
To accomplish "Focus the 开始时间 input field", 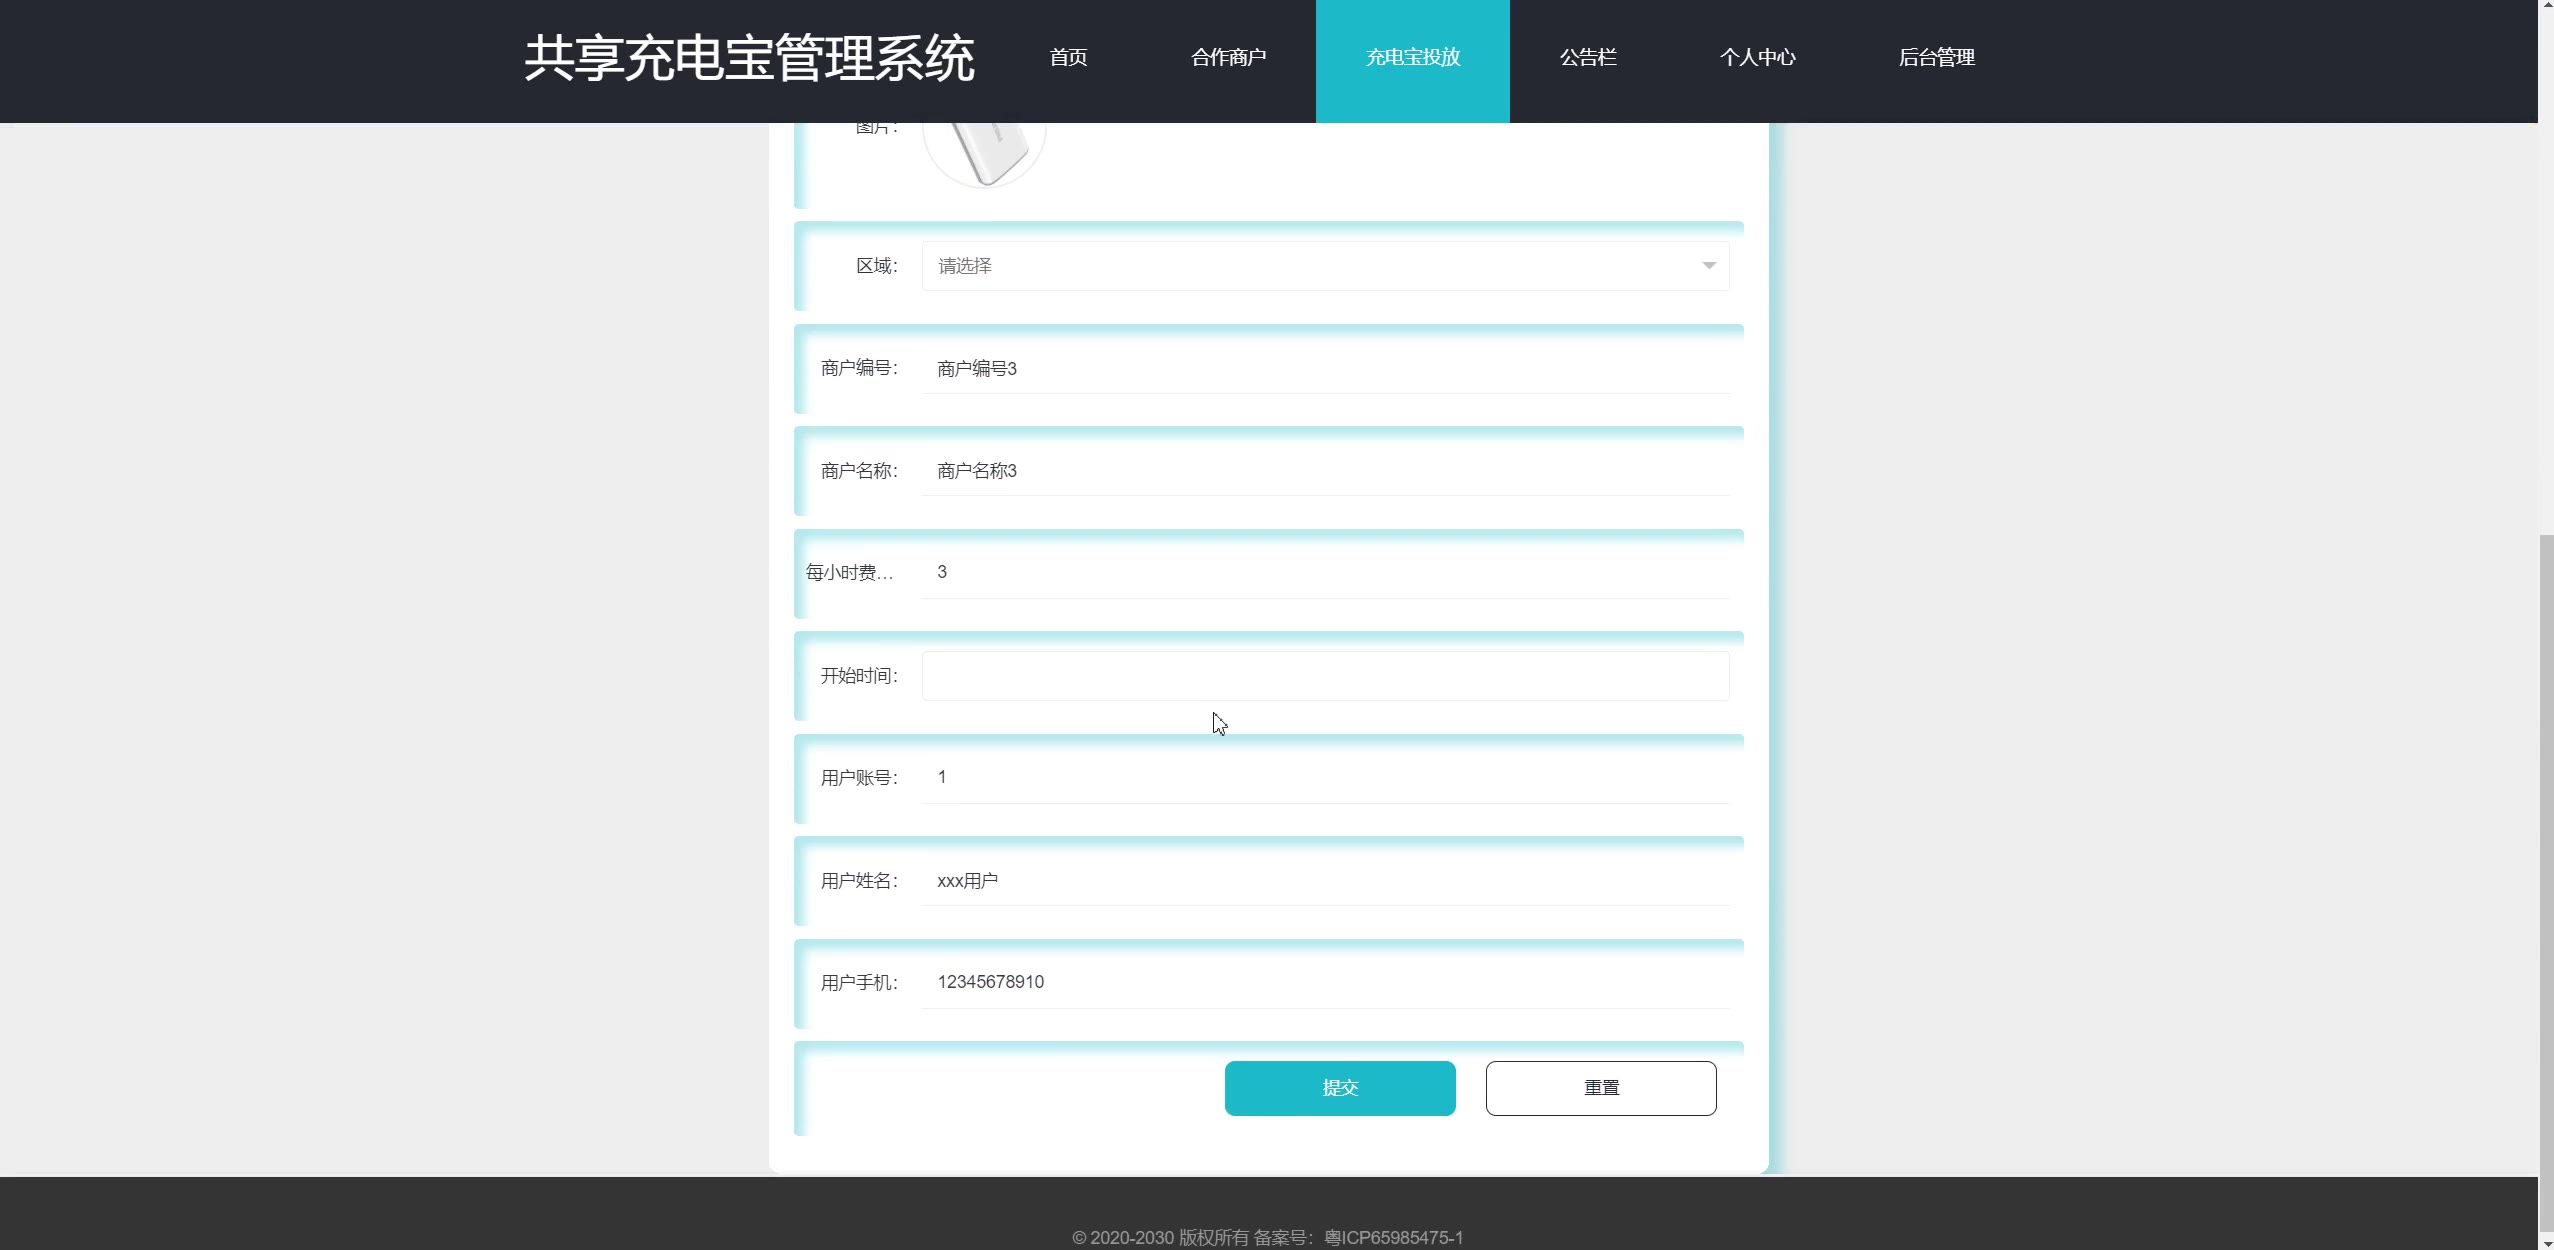I will tap(1324, 676).
